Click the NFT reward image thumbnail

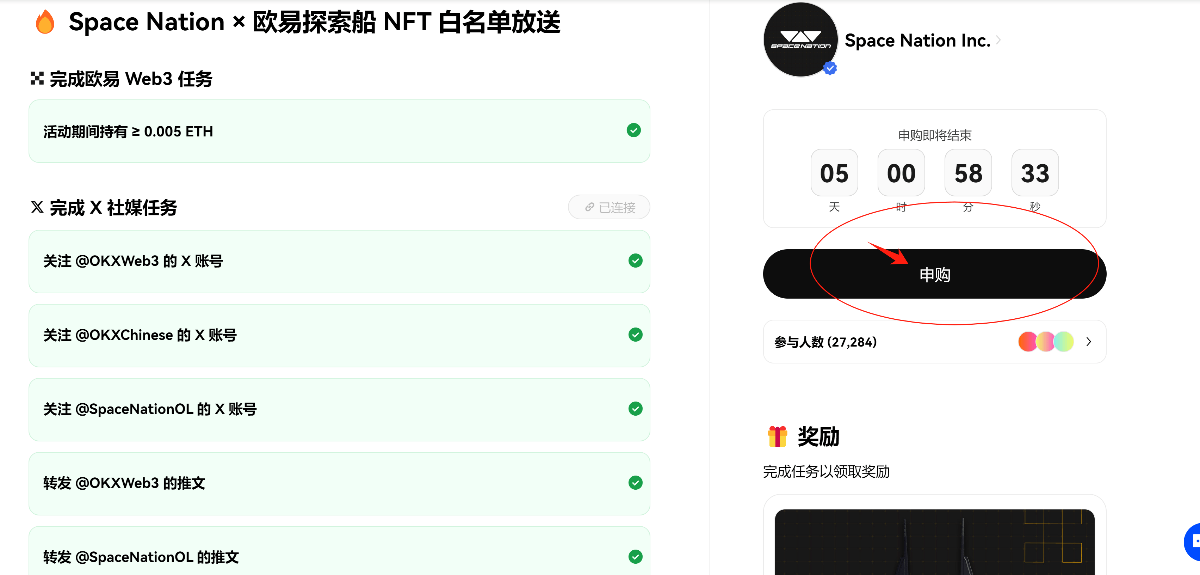935,542
